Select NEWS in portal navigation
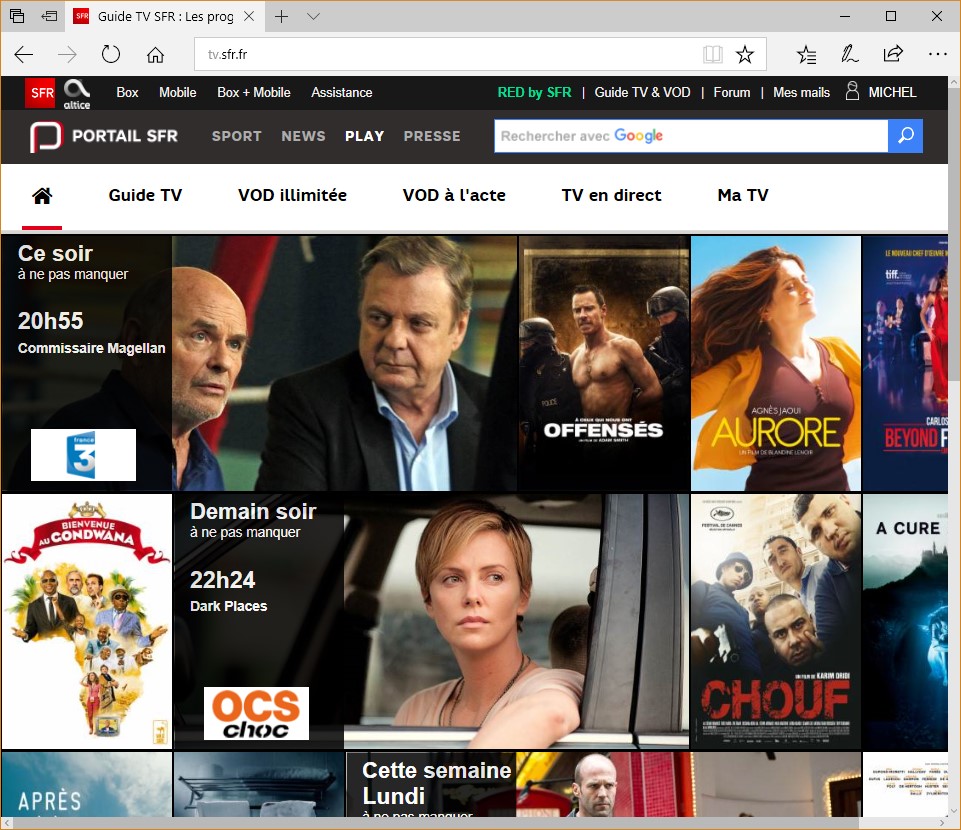This screenshot has width=961, height=830. (303, 136)
